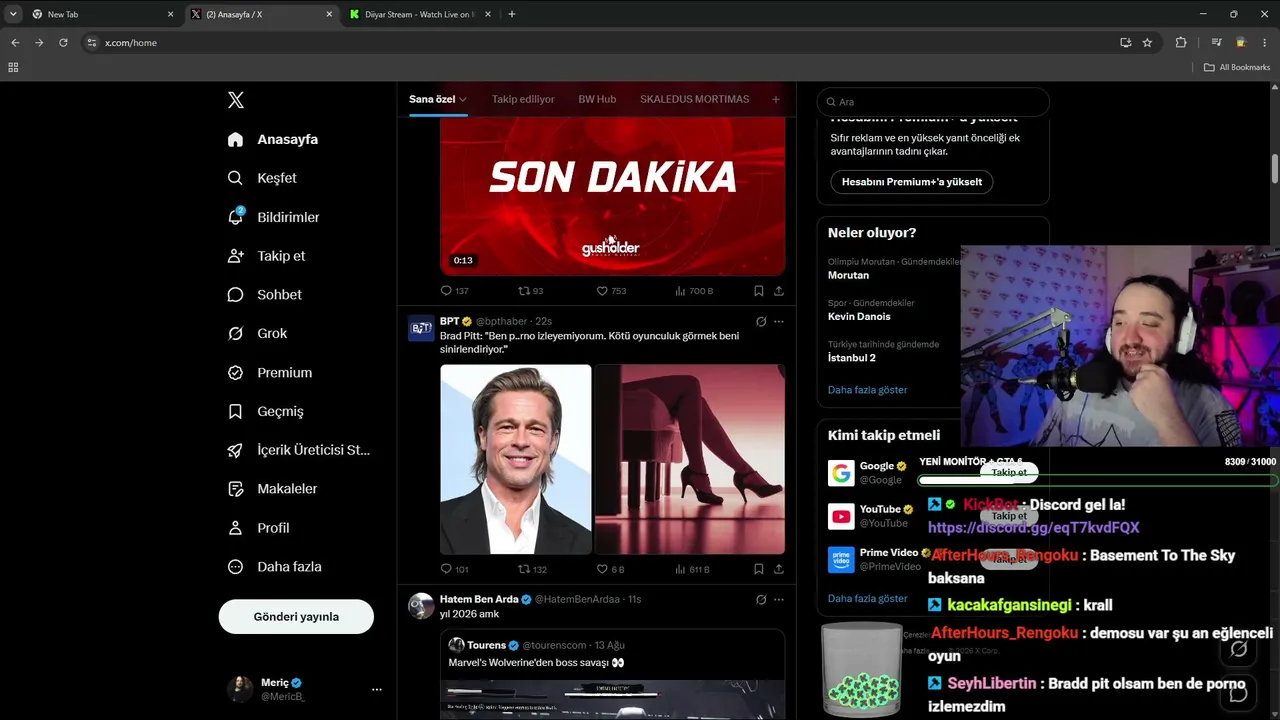Open a new browser tab with plus
The width and height of the screenshot is (1280, 720).
click(512, 14)
